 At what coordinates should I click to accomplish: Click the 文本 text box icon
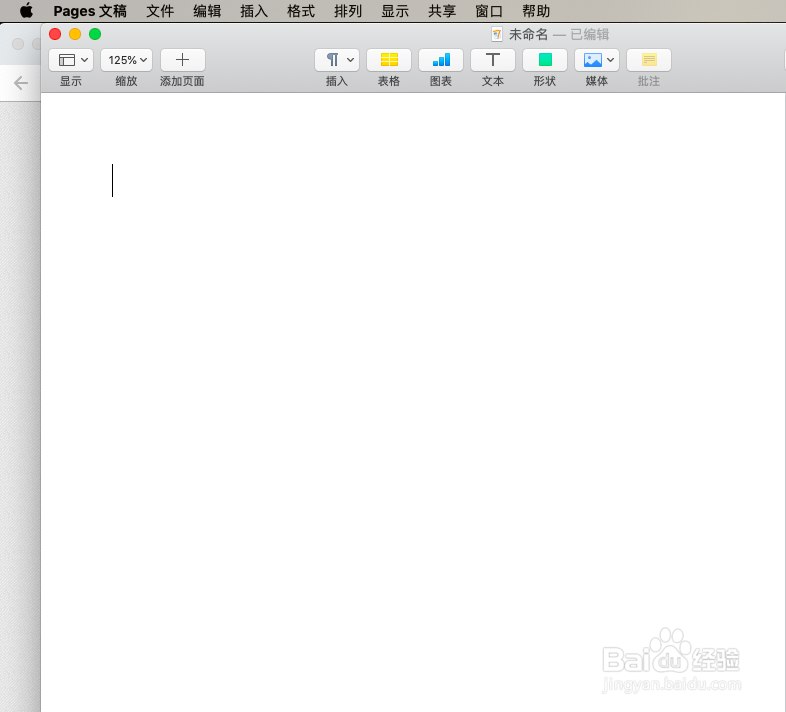(493, 60)
